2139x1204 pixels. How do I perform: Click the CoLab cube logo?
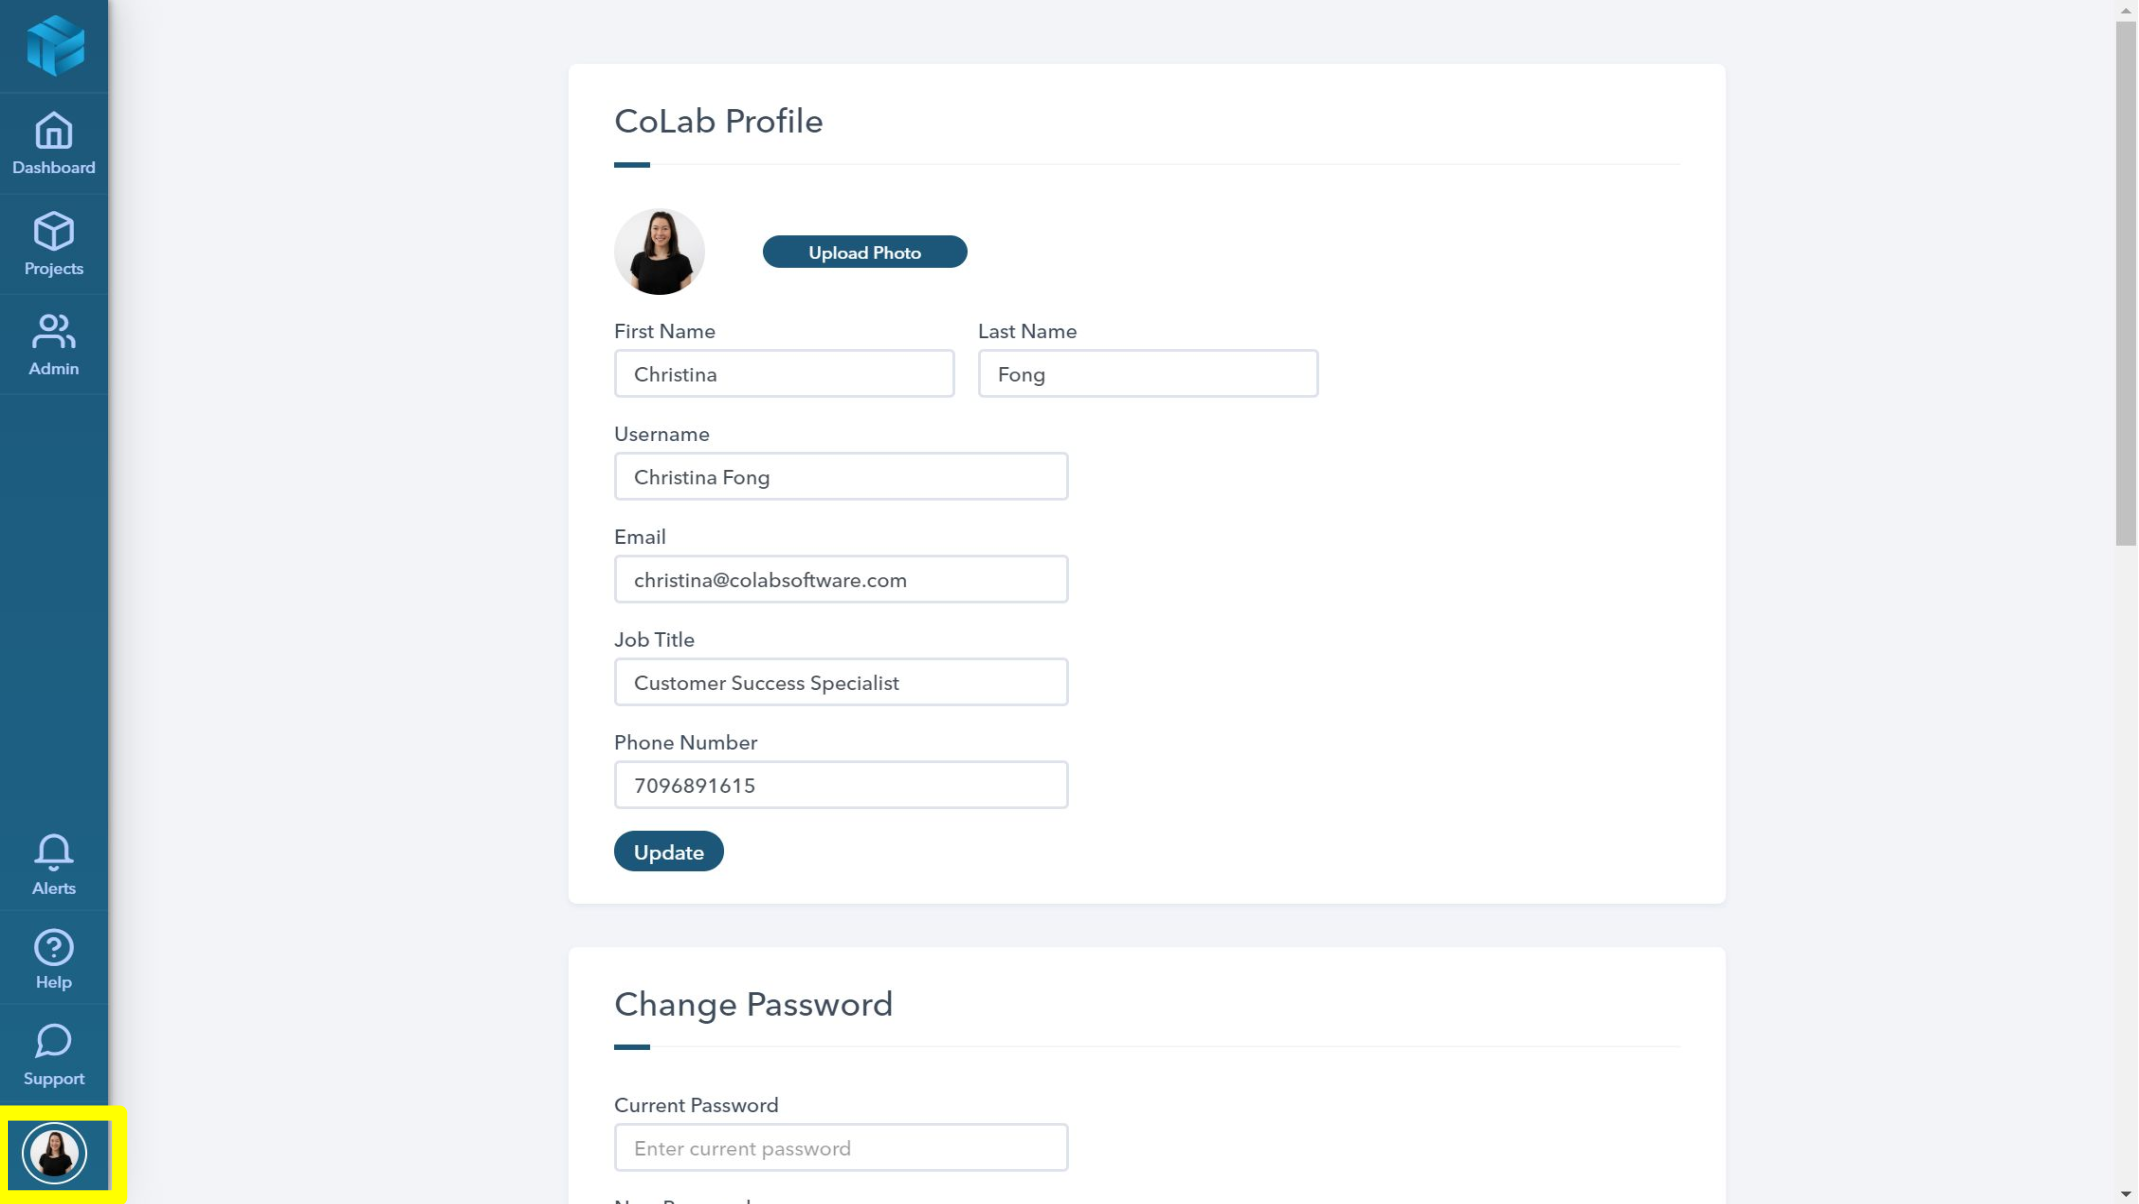[x=55, y=45]
